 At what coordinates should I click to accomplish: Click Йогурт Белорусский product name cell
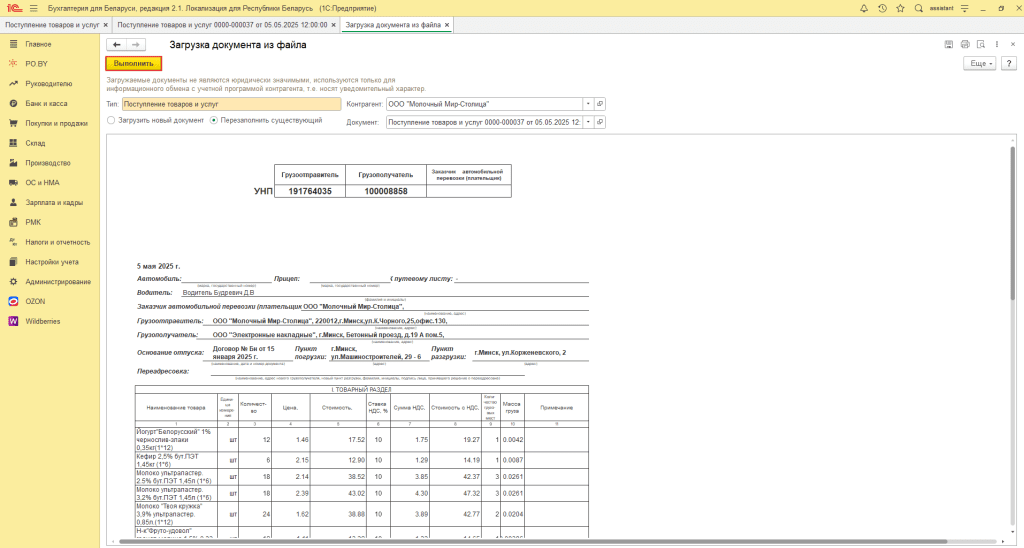[x=176, y=440]
